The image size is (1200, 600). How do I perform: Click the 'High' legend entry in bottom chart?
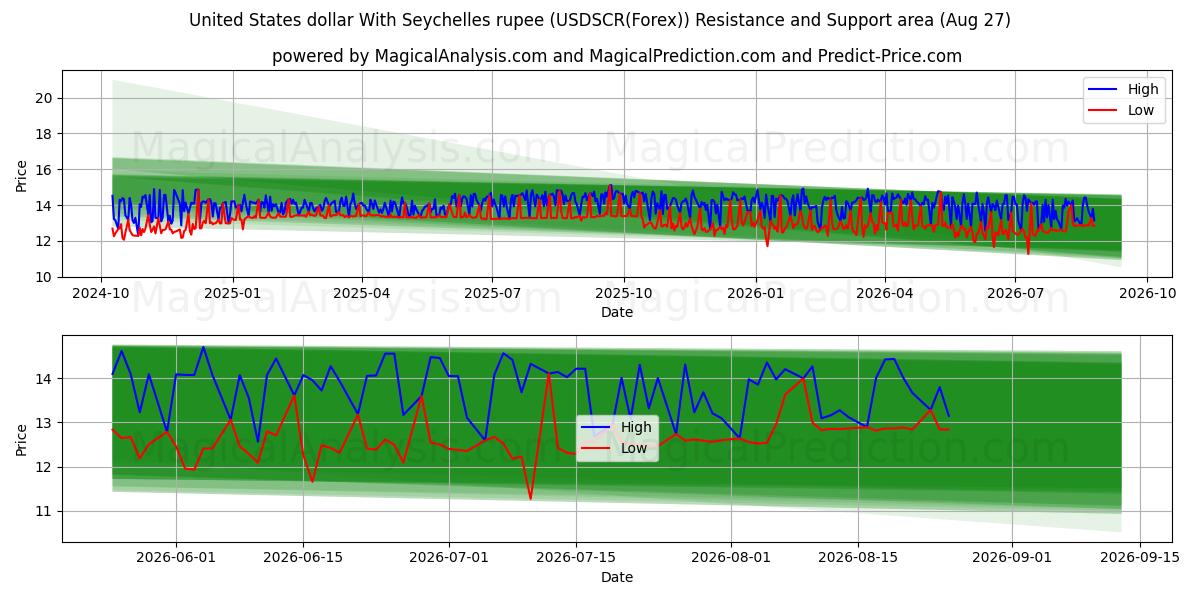pyautogui.click(x=616, y=427)
